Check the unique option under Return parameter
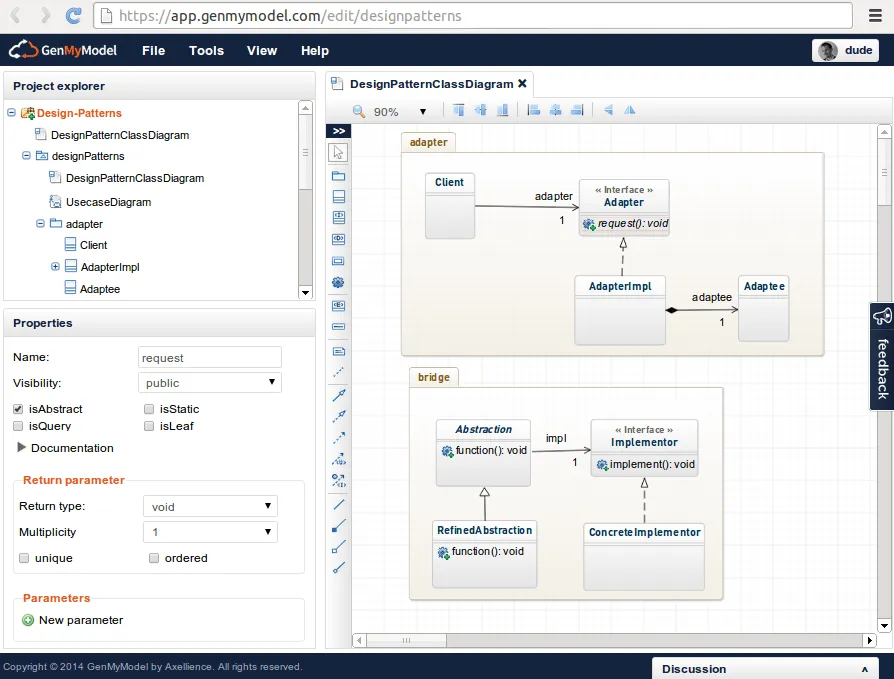Image resolution: width=894 pixels, height=679 pixels. point(23,558)
